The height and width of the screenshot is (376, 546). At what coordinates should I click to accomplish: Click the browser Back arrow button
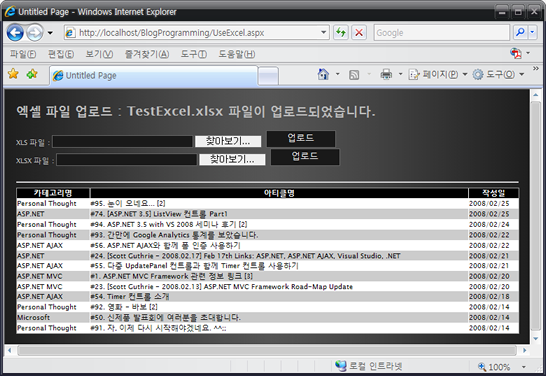coord(15,33)
